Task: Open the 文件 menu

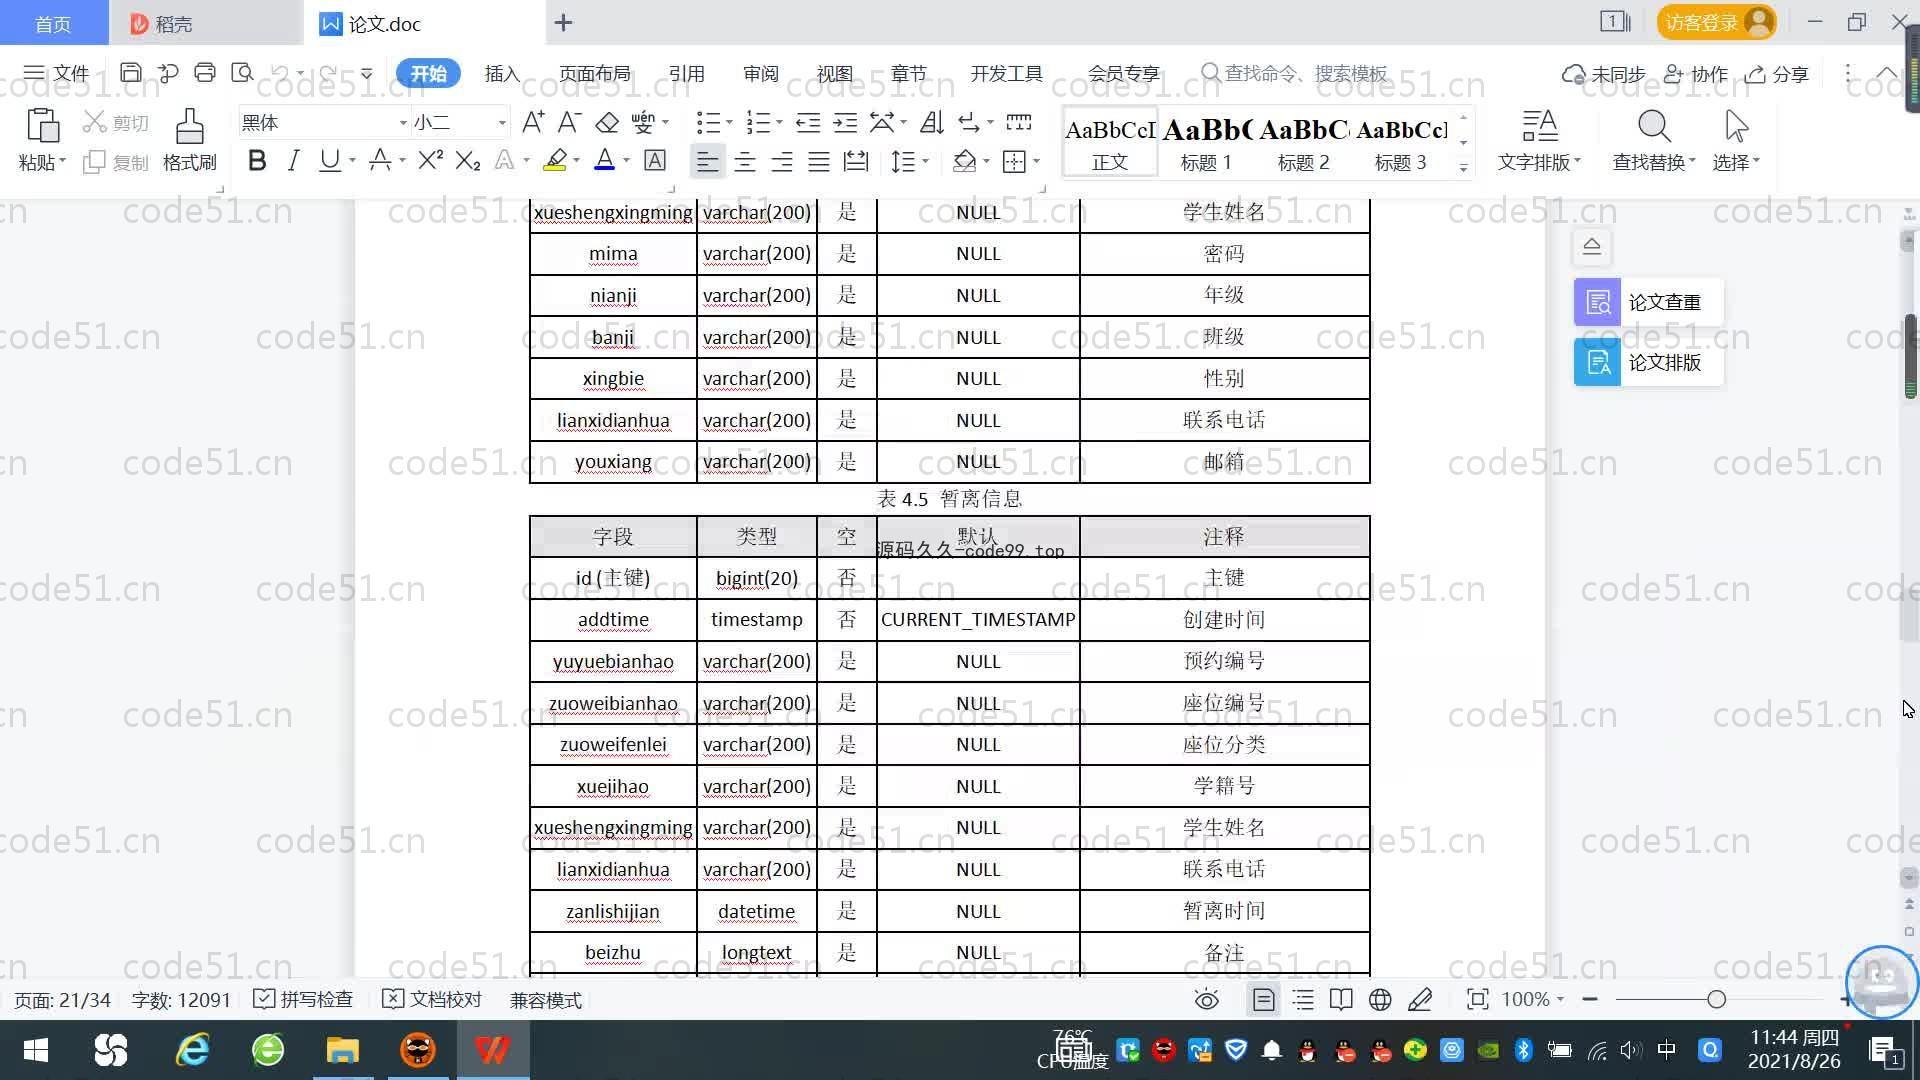Action: click(x=57, y=73)
